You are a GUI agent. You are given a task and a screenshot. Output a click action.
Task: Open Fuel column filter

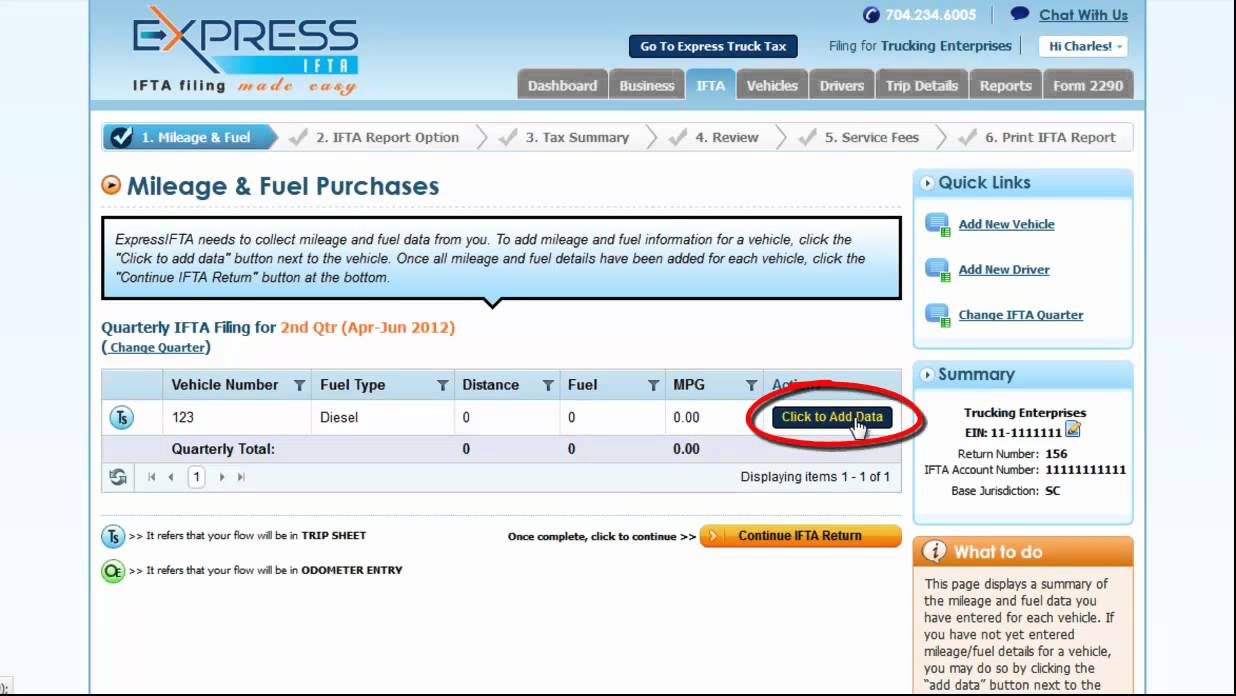pyautogui.click(x=653, y=385)
